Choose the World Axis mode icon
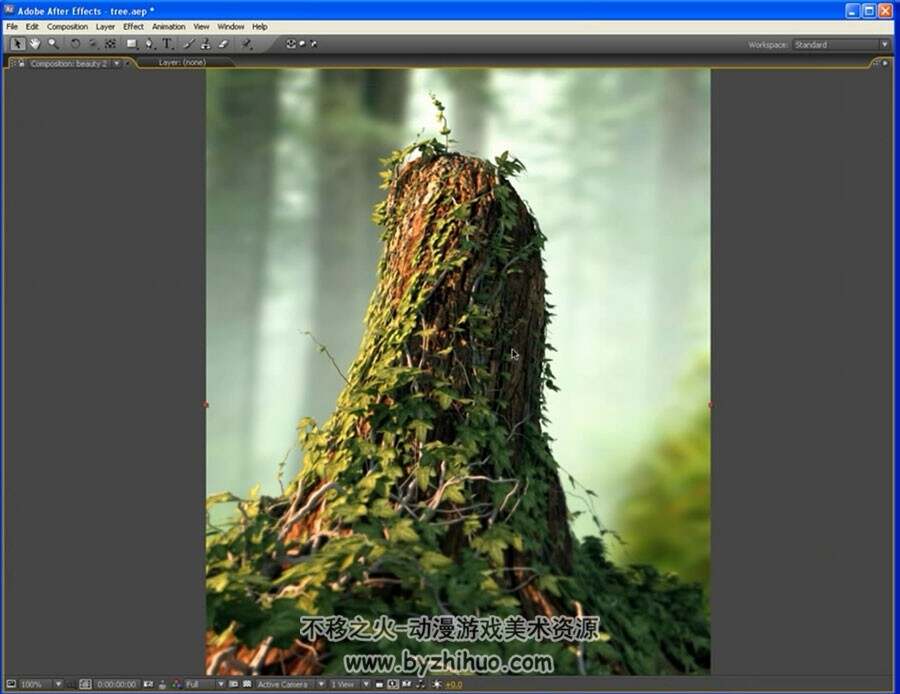This screenshot has width=900, height=694. [x=302, y=44]
